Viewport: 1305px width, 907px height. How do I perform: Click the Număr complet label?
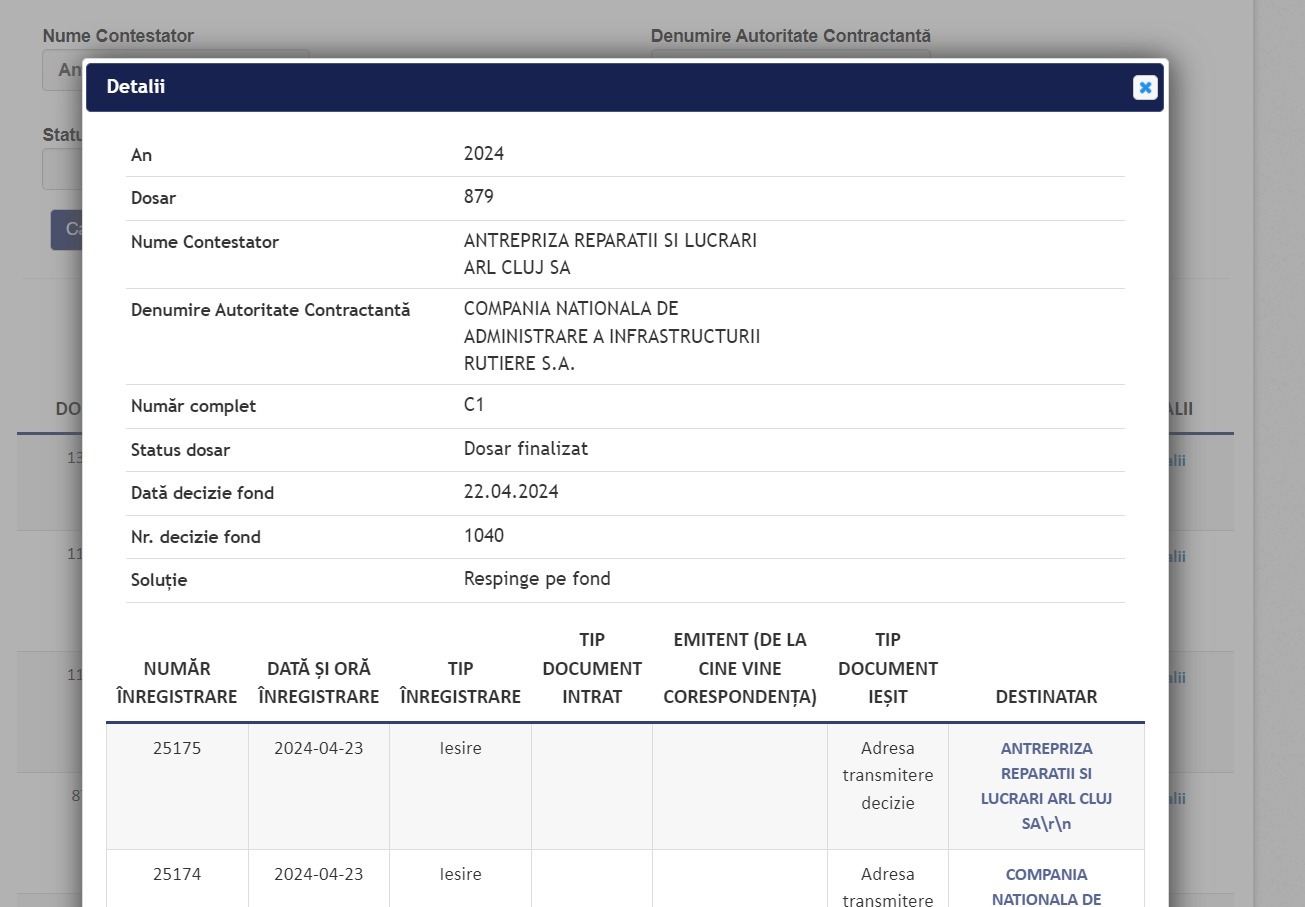point(193,406)
